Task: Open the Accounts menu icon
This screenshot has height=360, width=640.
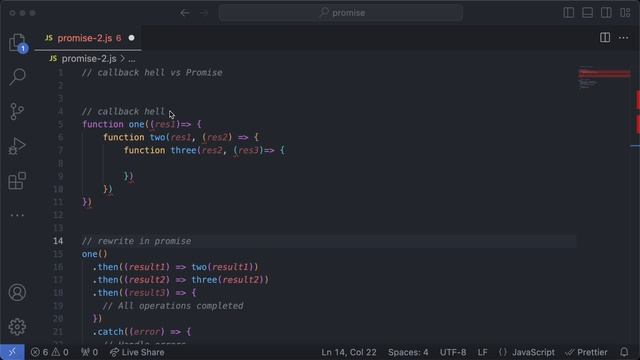Action: coord(17,292)
